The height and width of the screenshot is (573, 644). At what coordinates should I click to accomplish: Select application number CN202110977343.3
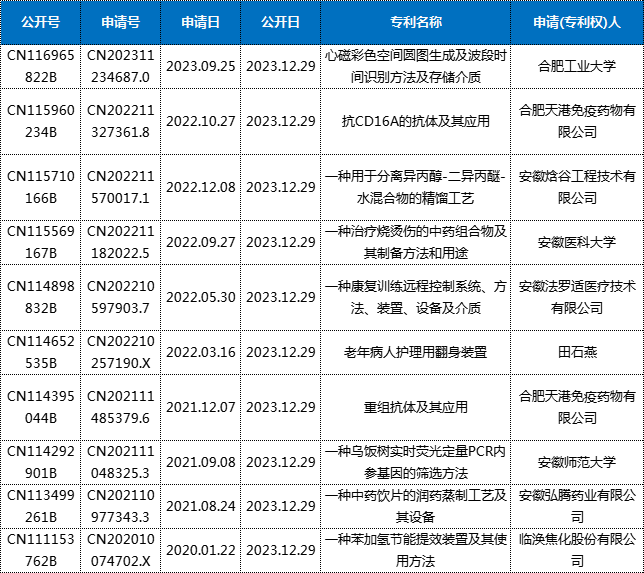coord(120,506)
